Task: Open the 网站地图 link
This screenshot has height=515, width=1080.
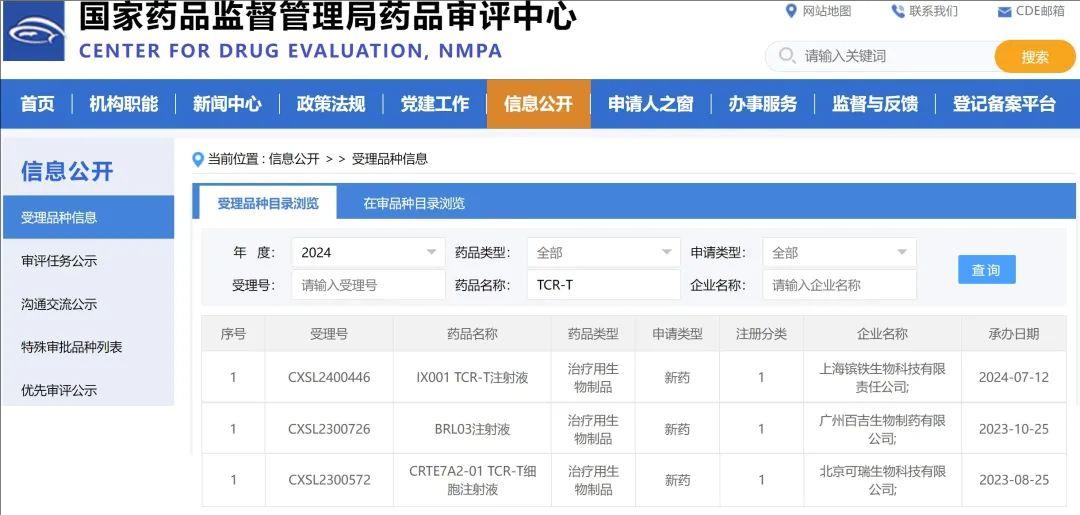Action: 827,11
